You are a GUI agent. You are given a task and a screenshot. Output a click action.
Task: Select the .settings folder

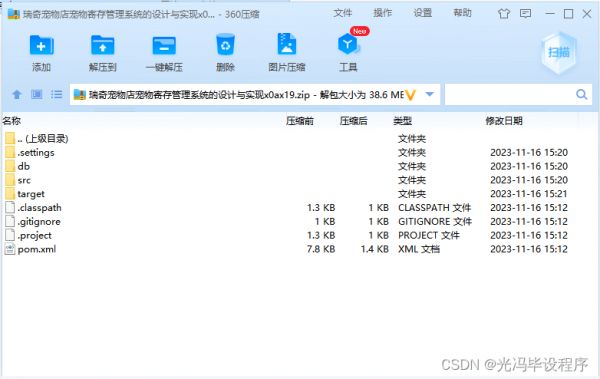coord(291,152)
